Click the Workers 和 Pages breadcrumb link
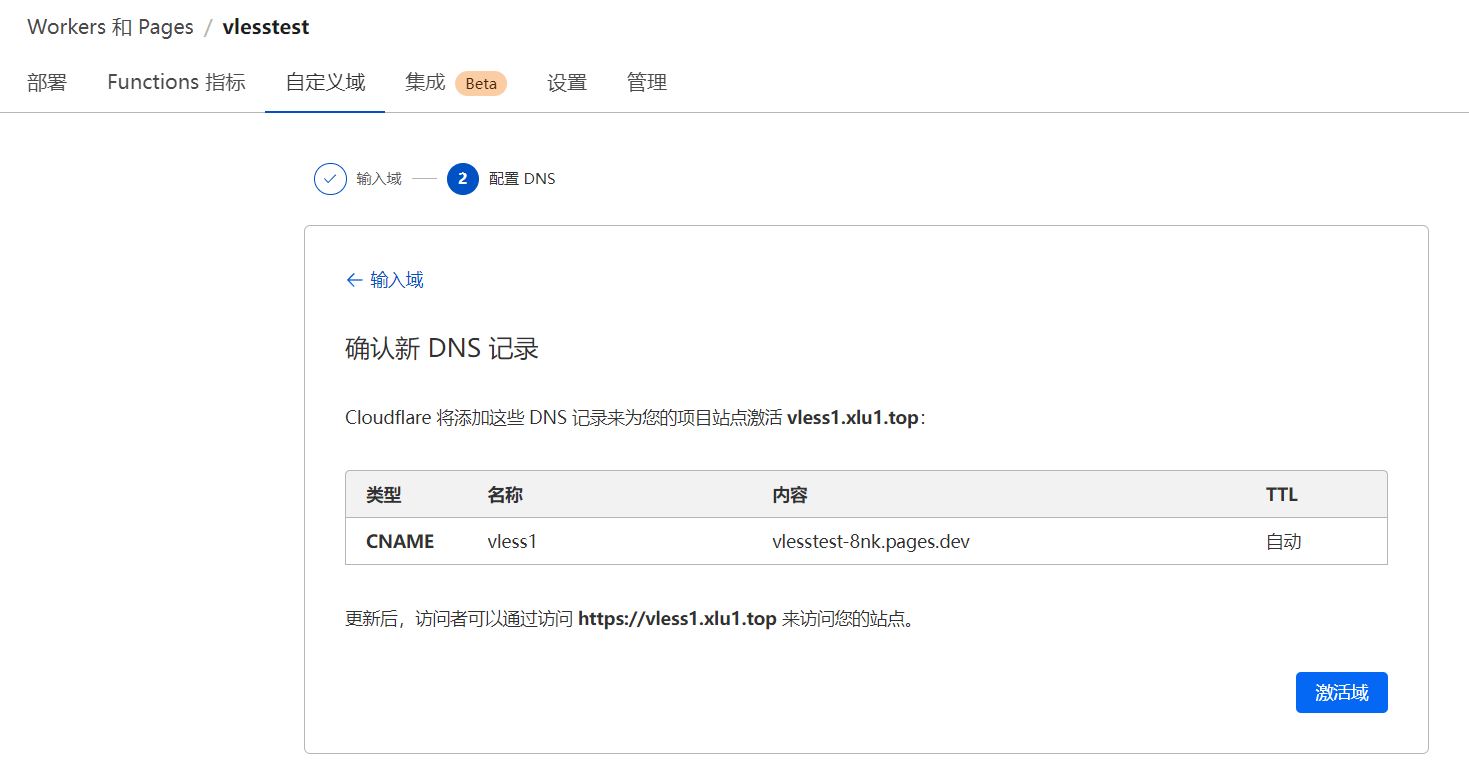 pos(110,27)
